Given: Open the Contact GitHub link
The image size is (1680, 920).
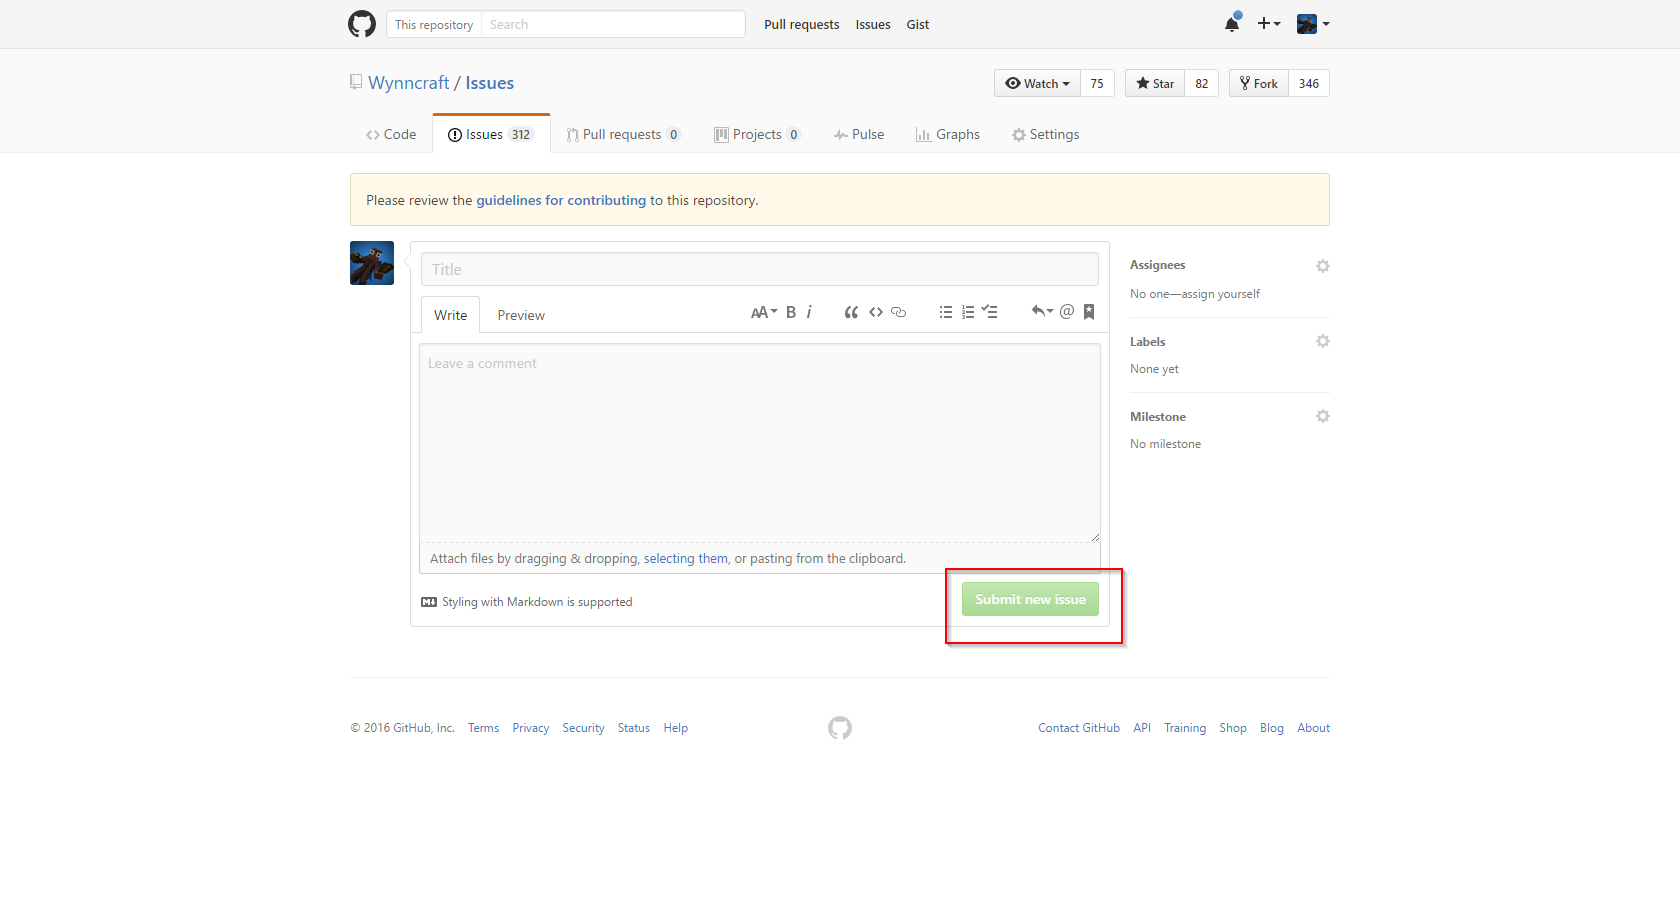Looking at the screenshot, I should pos(1079,728).
